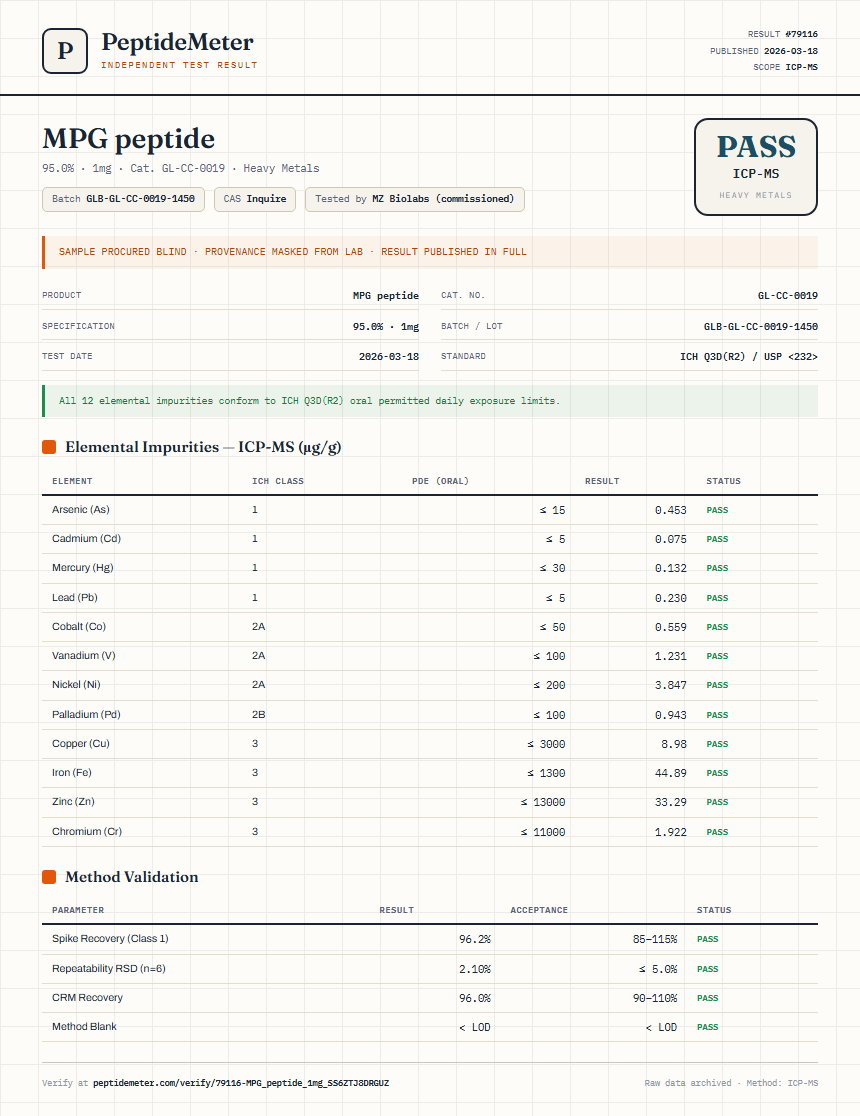Click the PDE (ORAL) column header

[440, 481]
